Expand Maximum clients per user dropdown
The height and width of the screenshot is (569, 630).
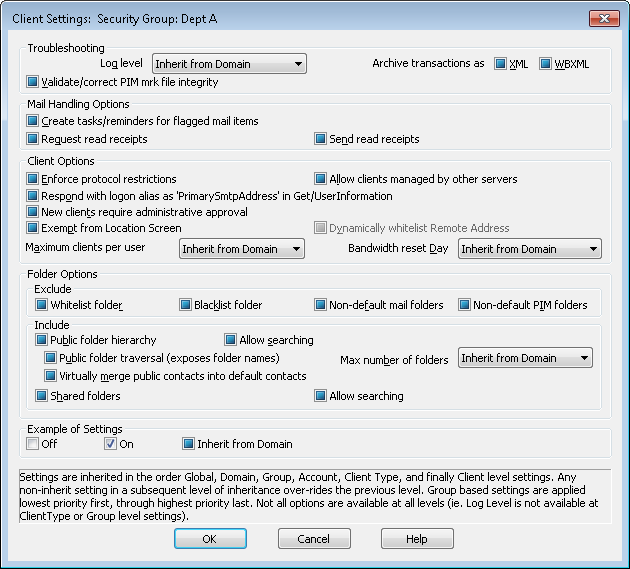click(x=242, y=249)
